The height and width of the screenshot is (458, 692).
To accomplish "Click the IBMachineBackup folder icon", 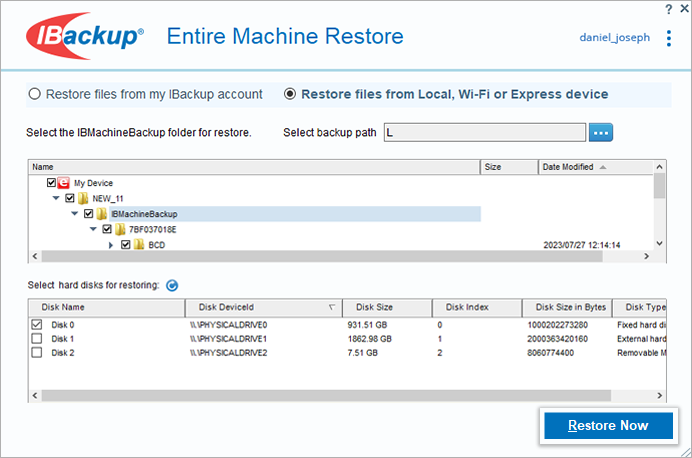I will (x=102, y=214).
